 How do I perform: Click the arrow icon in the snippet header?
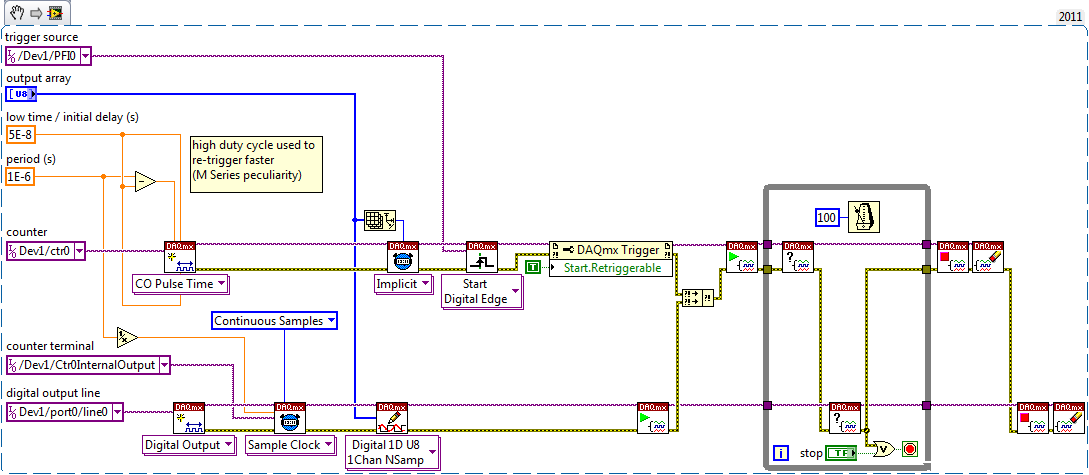click(x=37, y=12)
